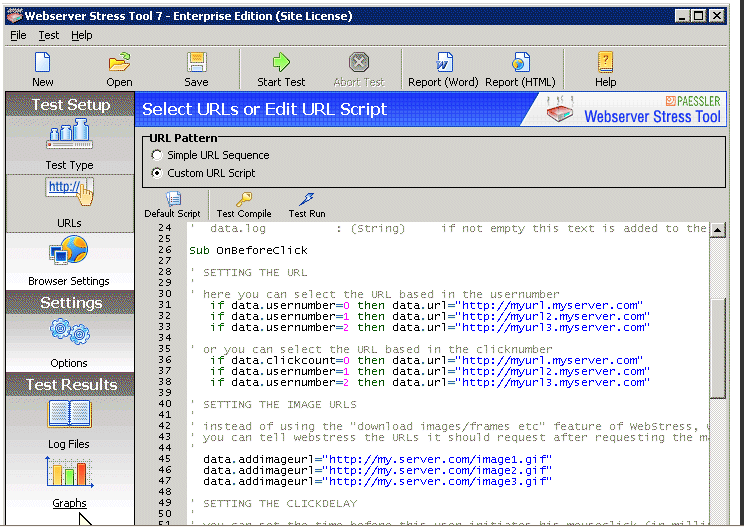Open the Help menu
The image size is (744, 527).
click(82, 35)
